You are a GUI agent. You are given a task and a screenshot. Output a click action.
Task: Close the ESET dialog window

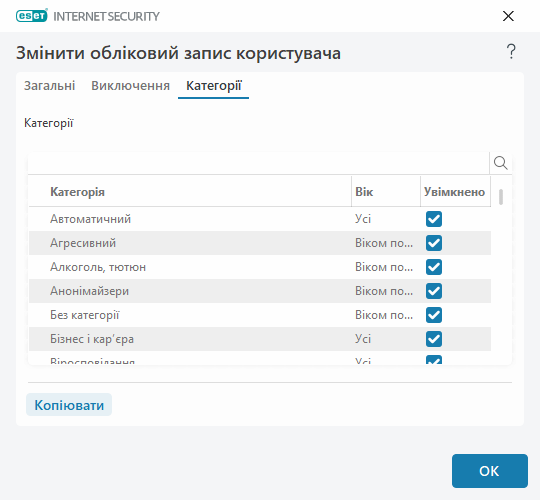508,16
